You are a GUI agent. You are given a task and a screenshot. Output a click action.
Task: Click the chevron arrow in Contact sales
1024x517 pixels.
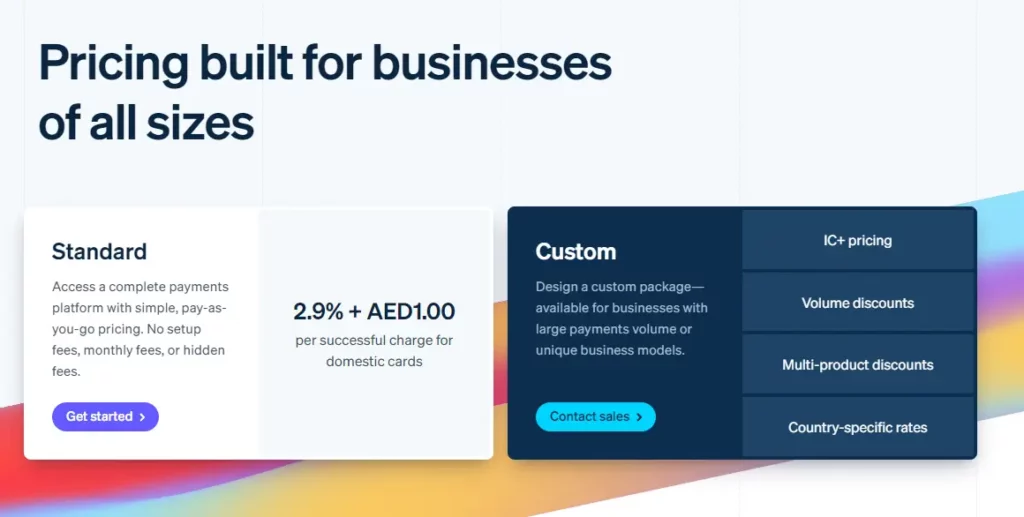pos(639,417)
